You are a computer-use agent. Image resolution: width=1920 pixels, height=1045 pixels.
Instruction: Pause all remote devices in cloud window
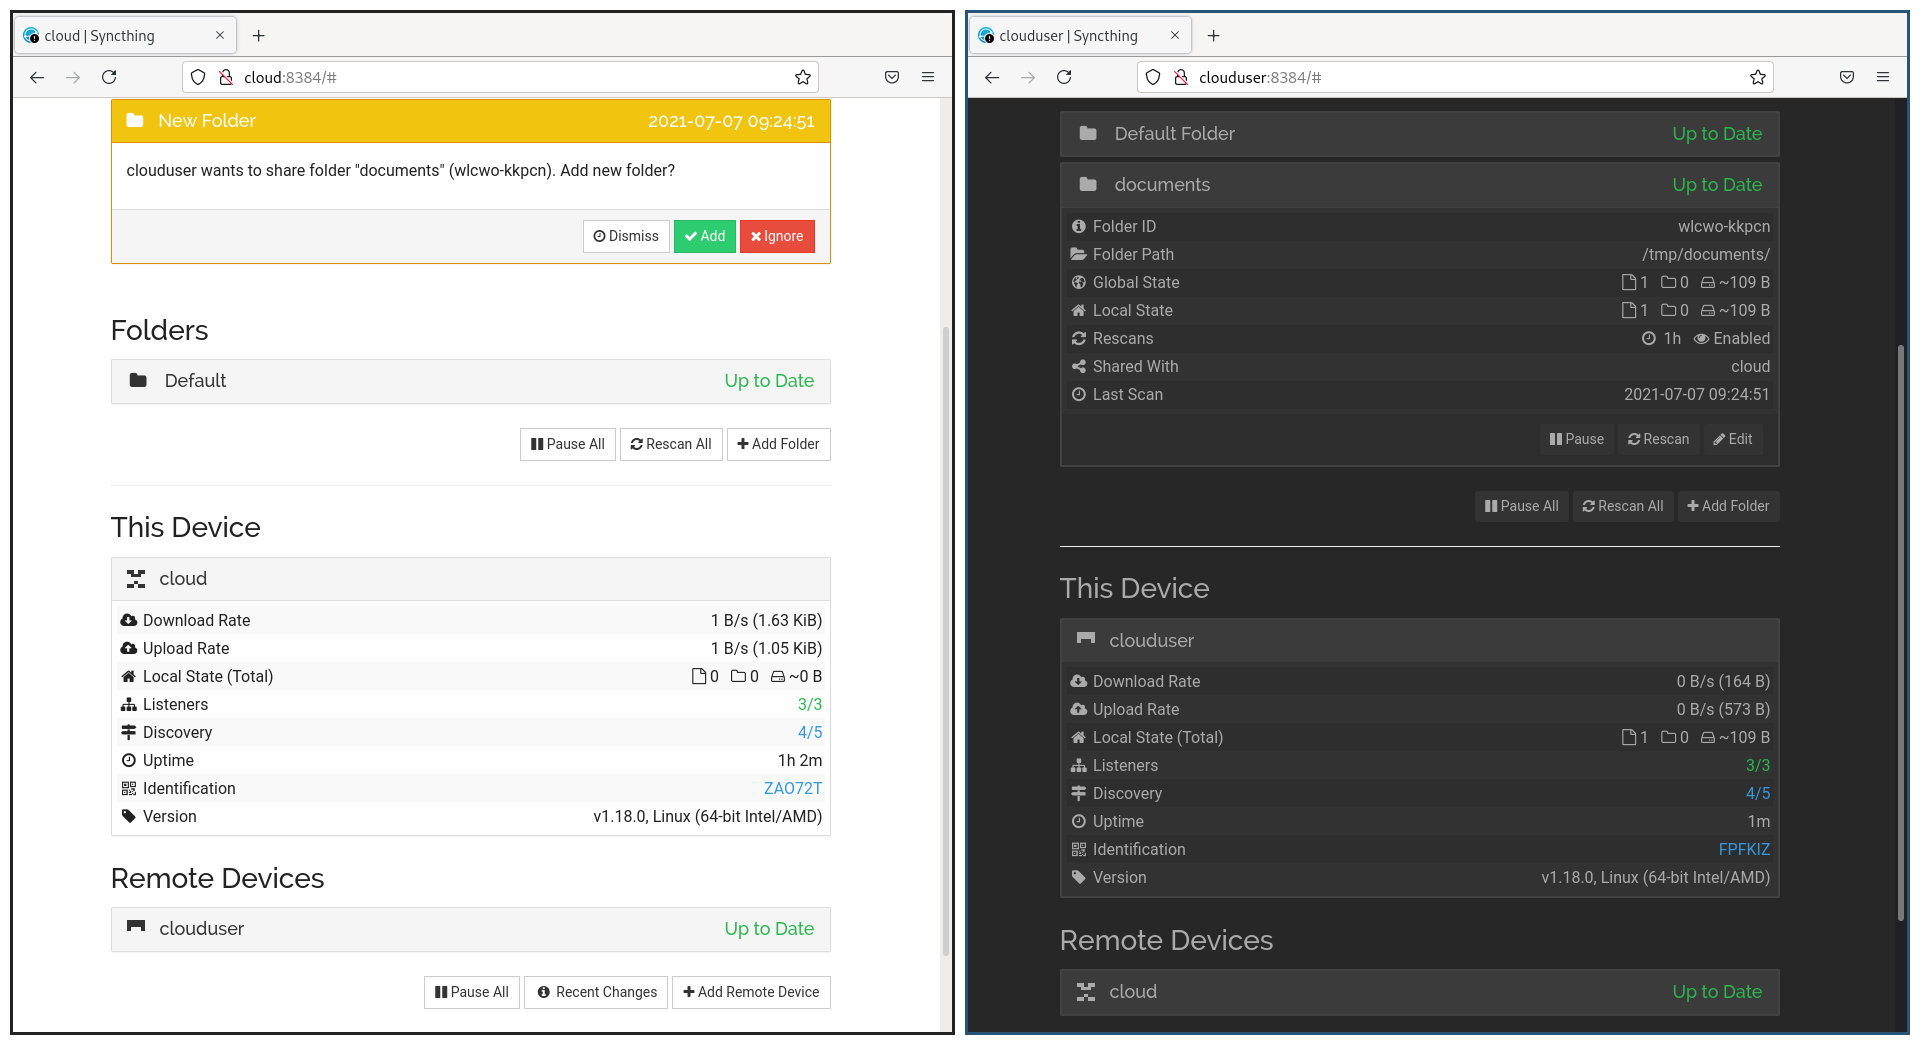tap(472, 992)
